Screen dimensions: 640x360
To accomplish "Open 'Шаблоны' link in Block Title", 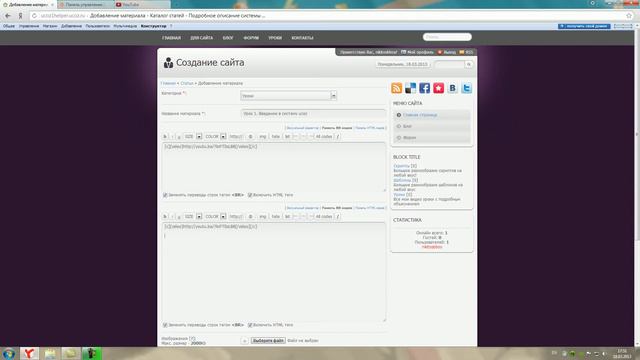I will pyautogui.click(x=402, y=180).
